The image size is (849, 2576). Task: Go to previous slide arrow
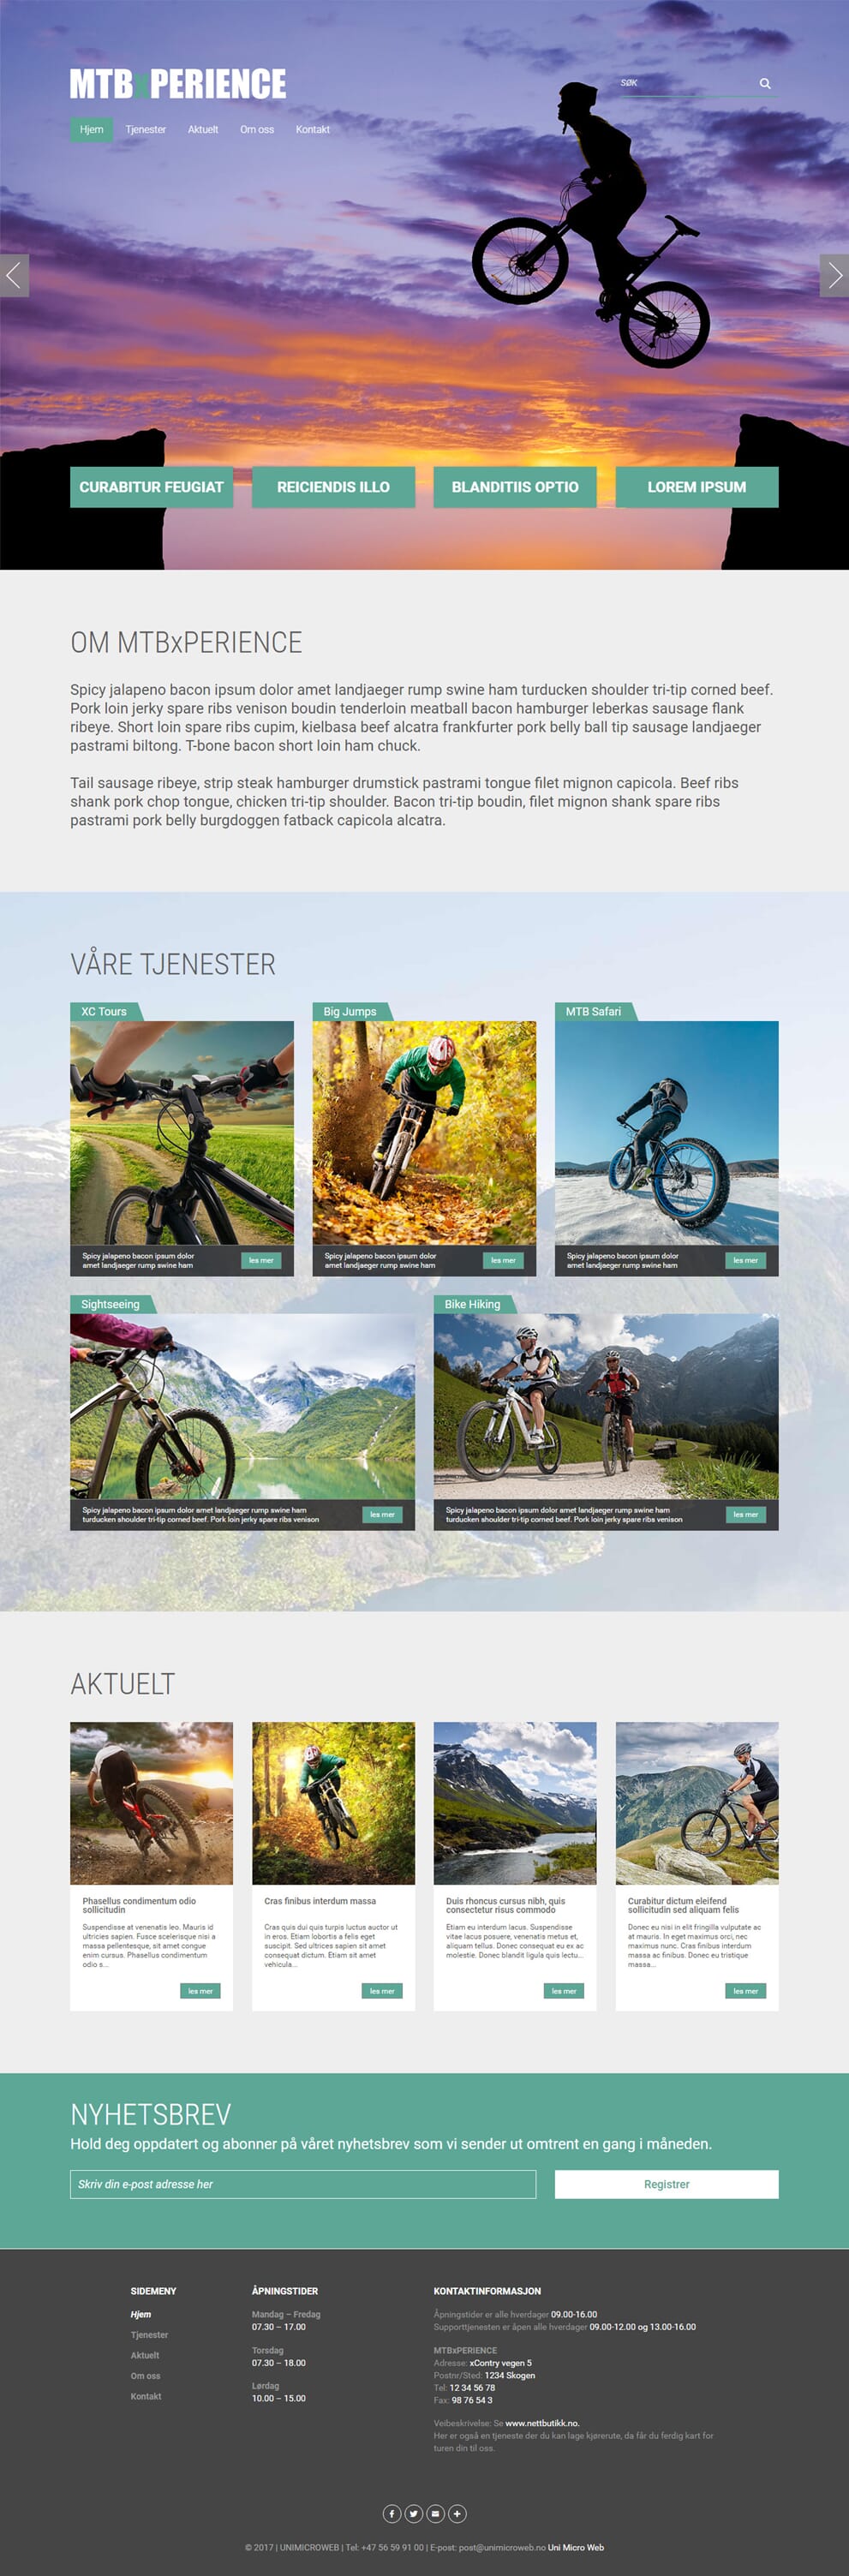click(x=14, y=275)
